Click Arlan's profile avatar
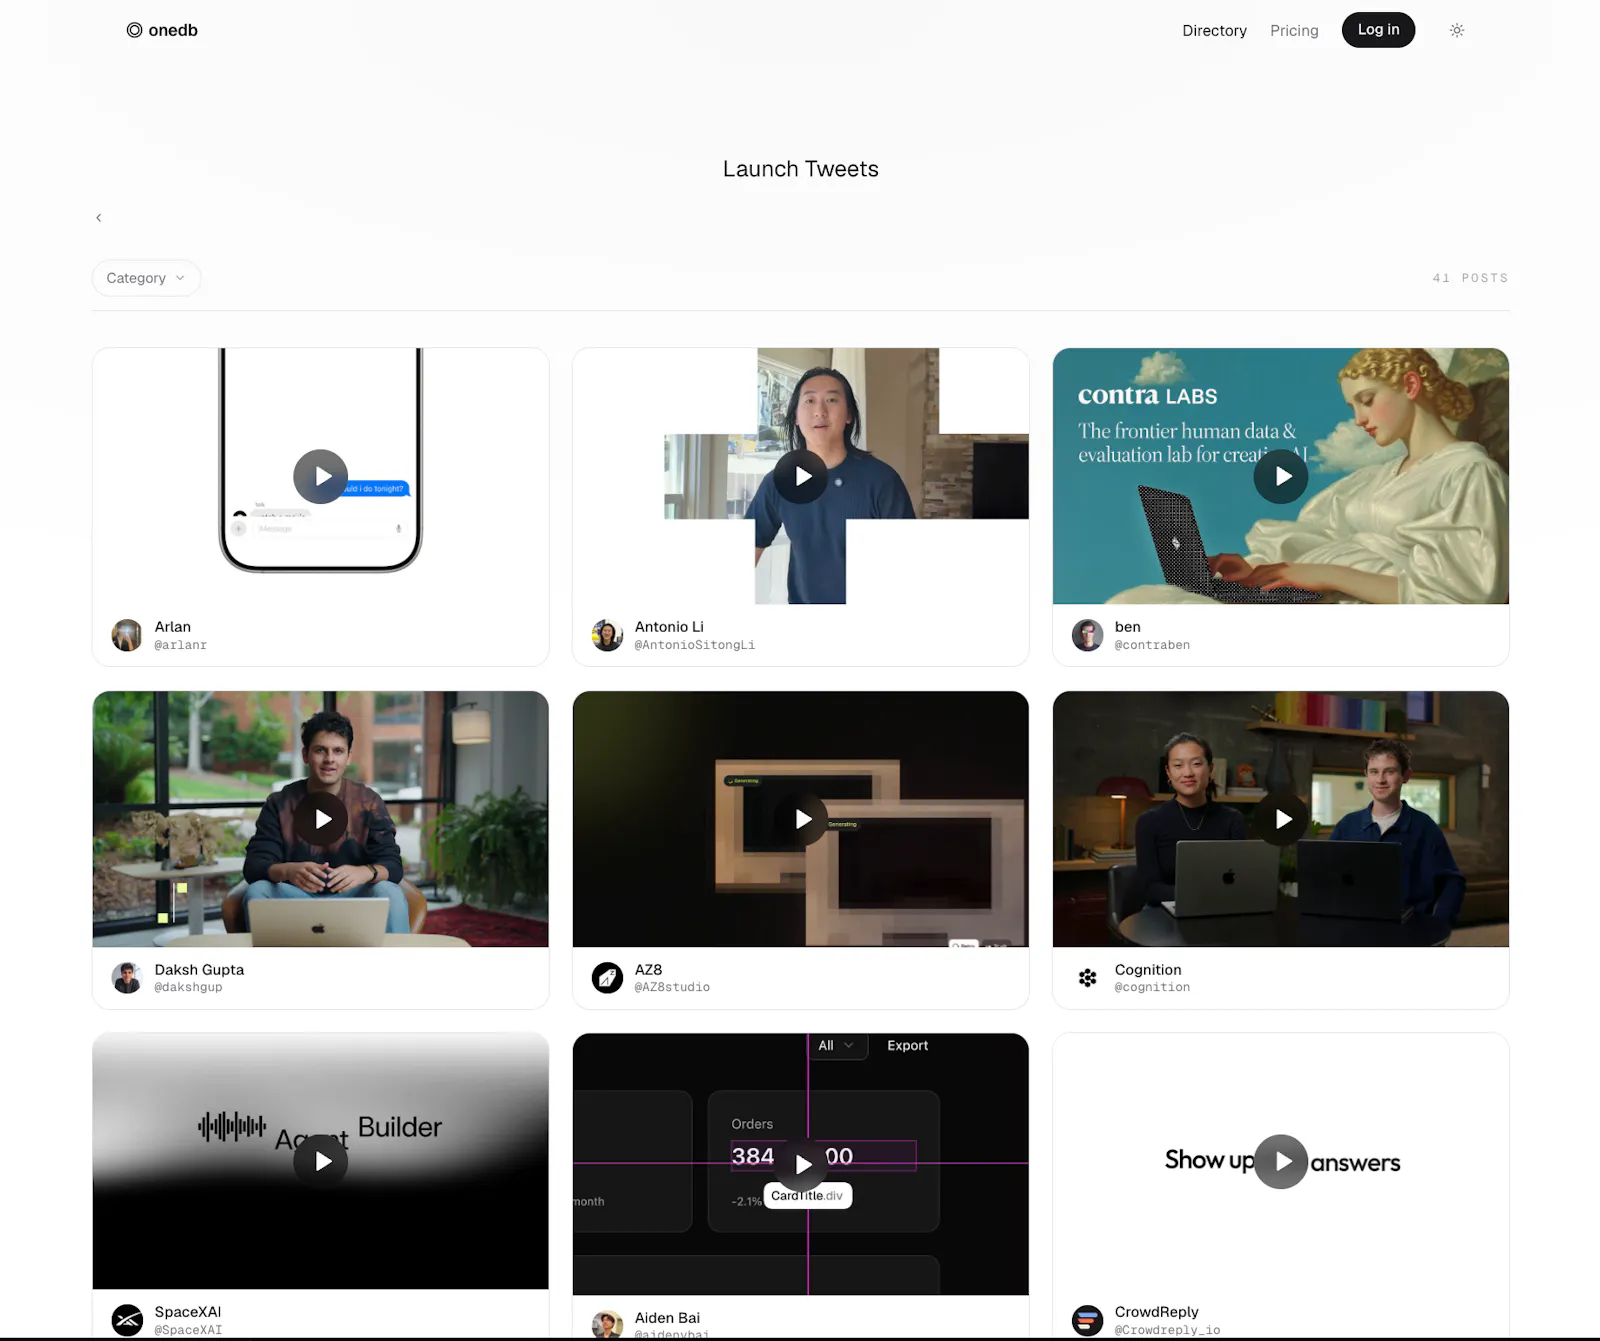The height and width of the screenshot is (1341, 1600). (127, 635)
